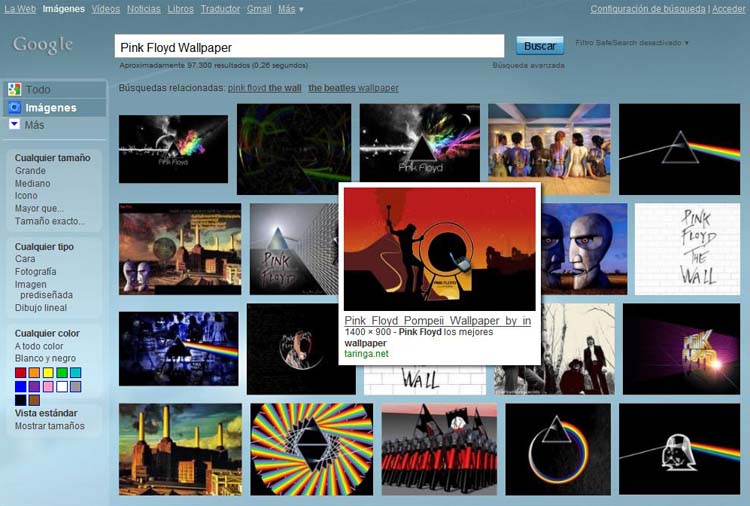Filter by Fotografía type
Image resolution: width=750 pixels, height=506 pixels.
pos(35,272)
